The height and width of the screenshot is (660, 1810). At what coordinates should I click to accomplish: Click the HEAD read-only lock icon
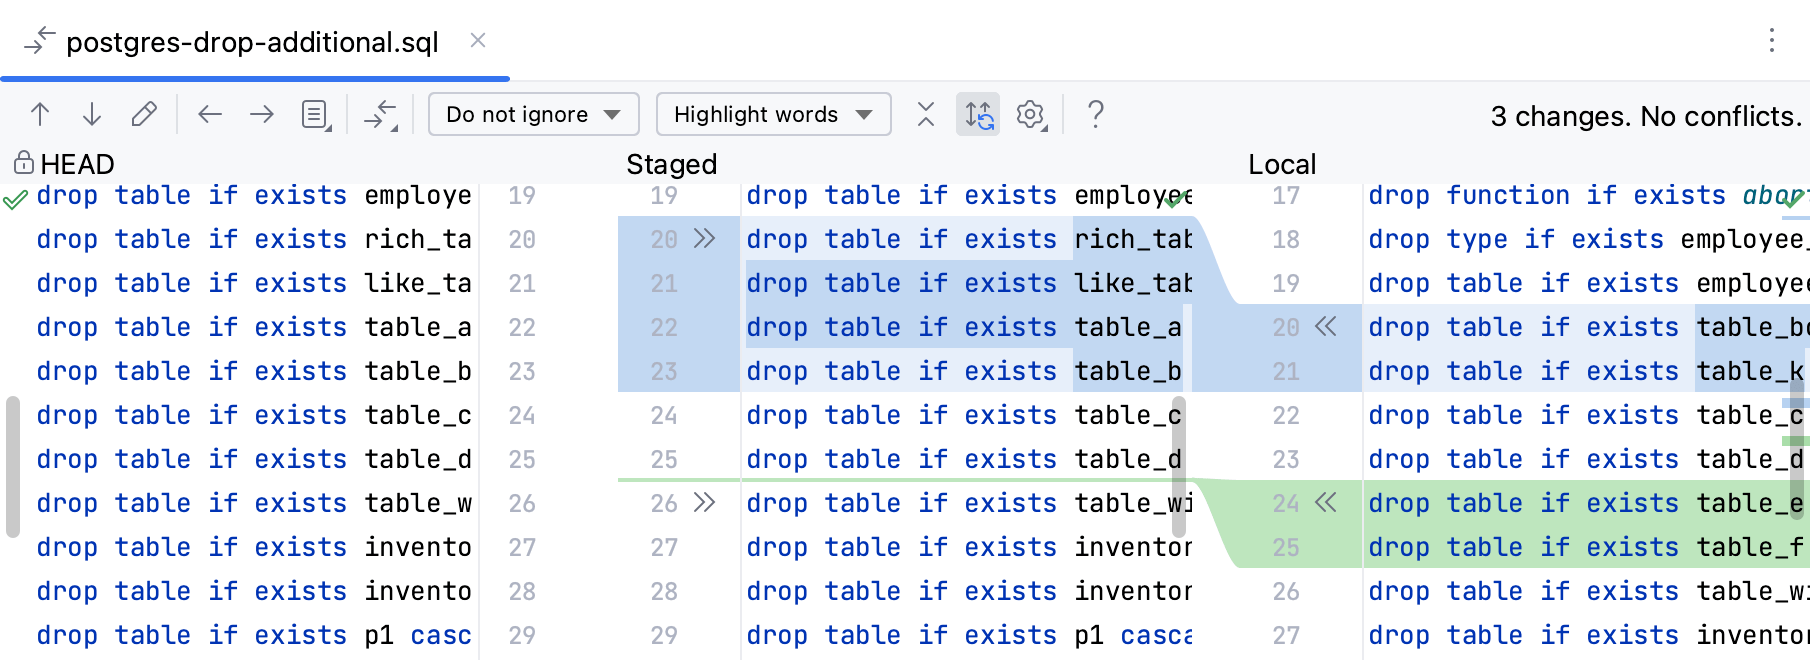[23, 163]
